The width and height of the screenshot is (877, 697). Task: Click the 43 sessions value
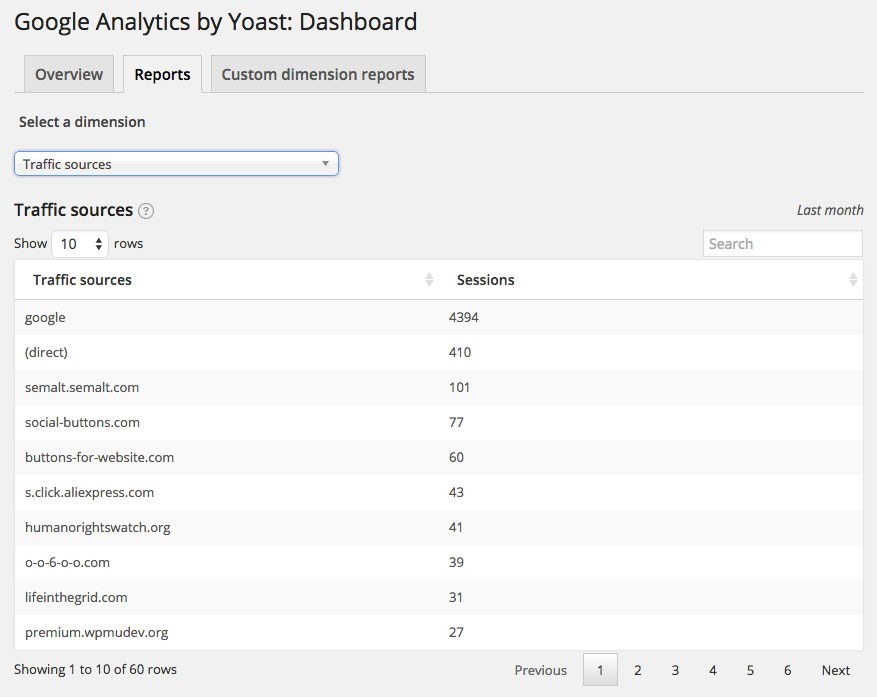[456, 492]
